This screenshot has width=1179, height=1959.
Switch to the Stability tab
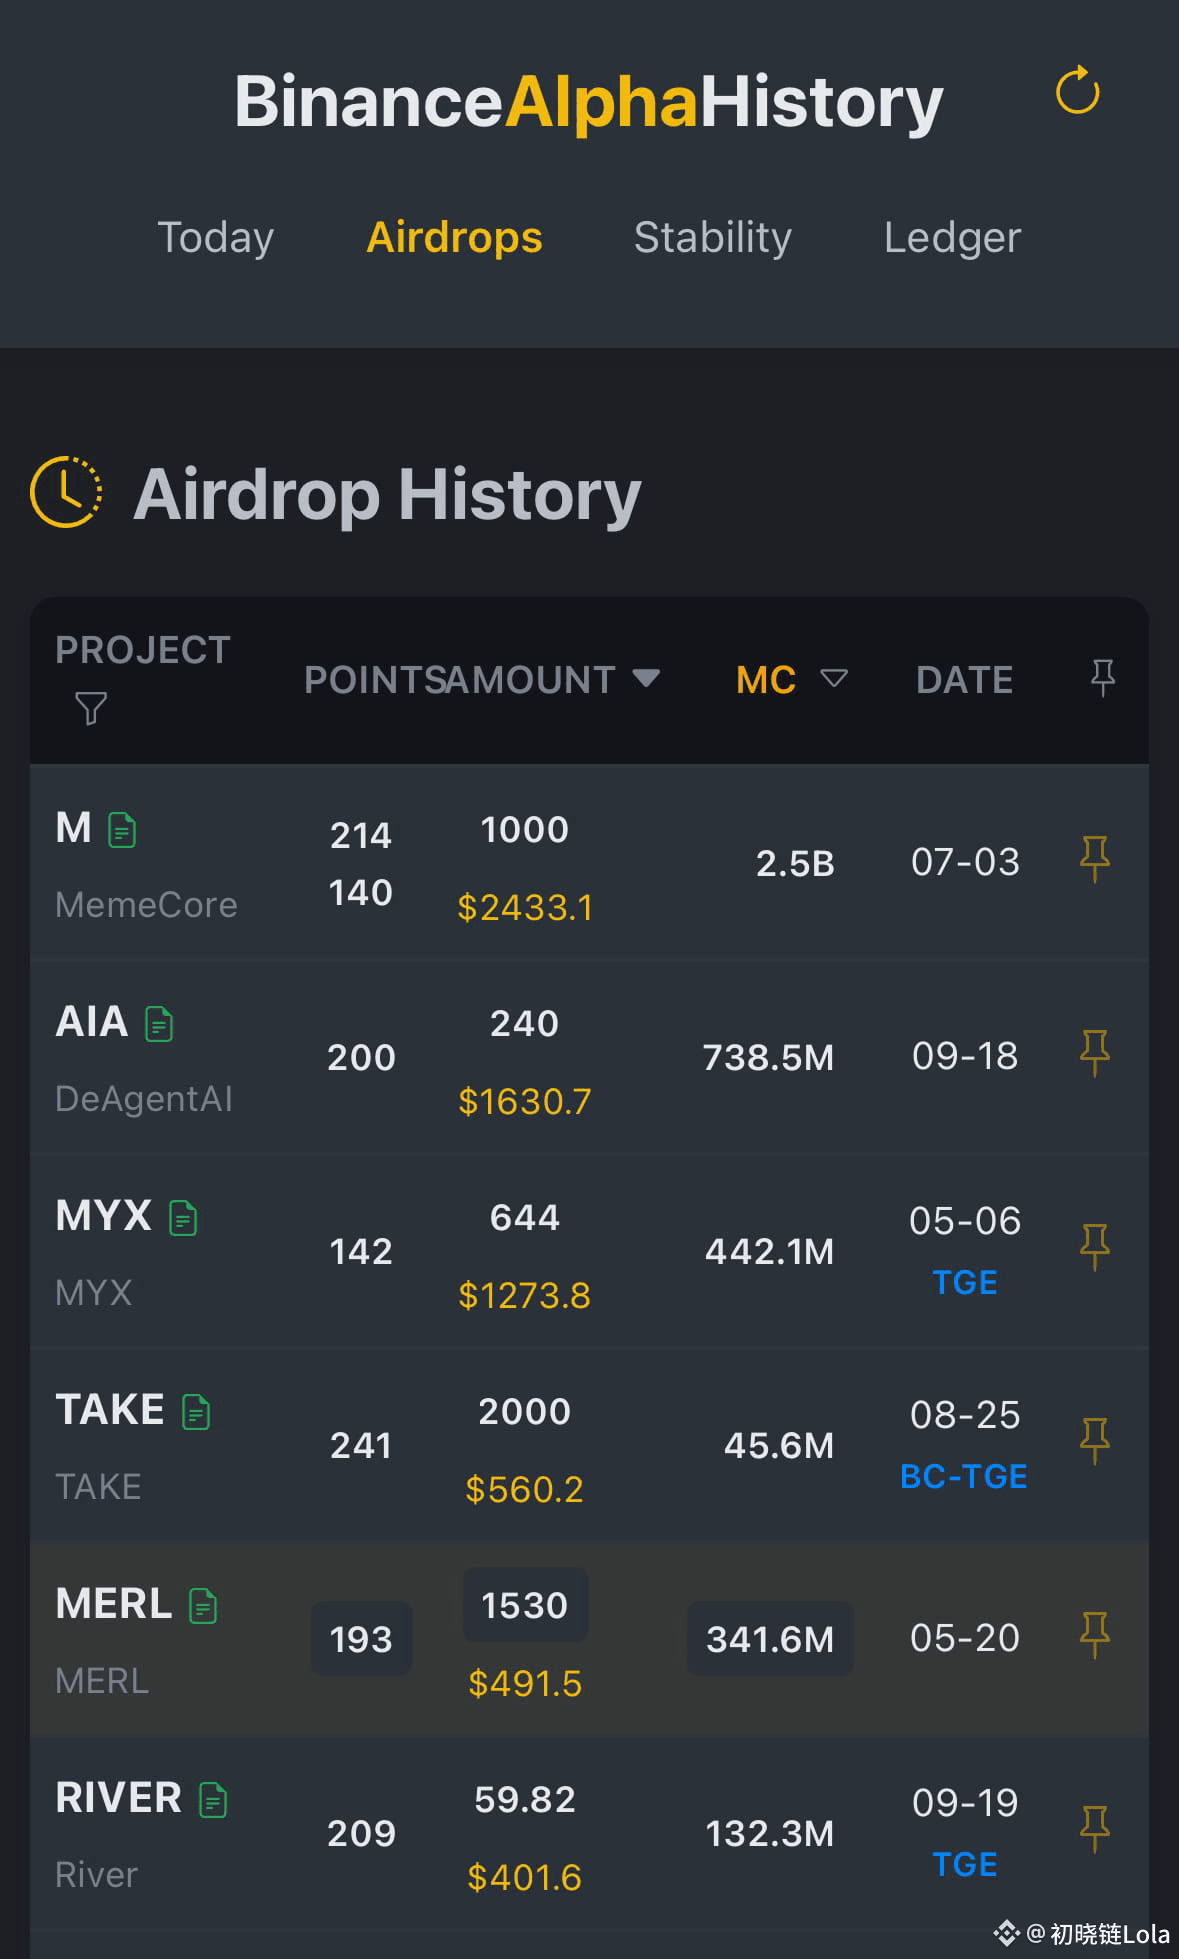click(x=712, y=238)
